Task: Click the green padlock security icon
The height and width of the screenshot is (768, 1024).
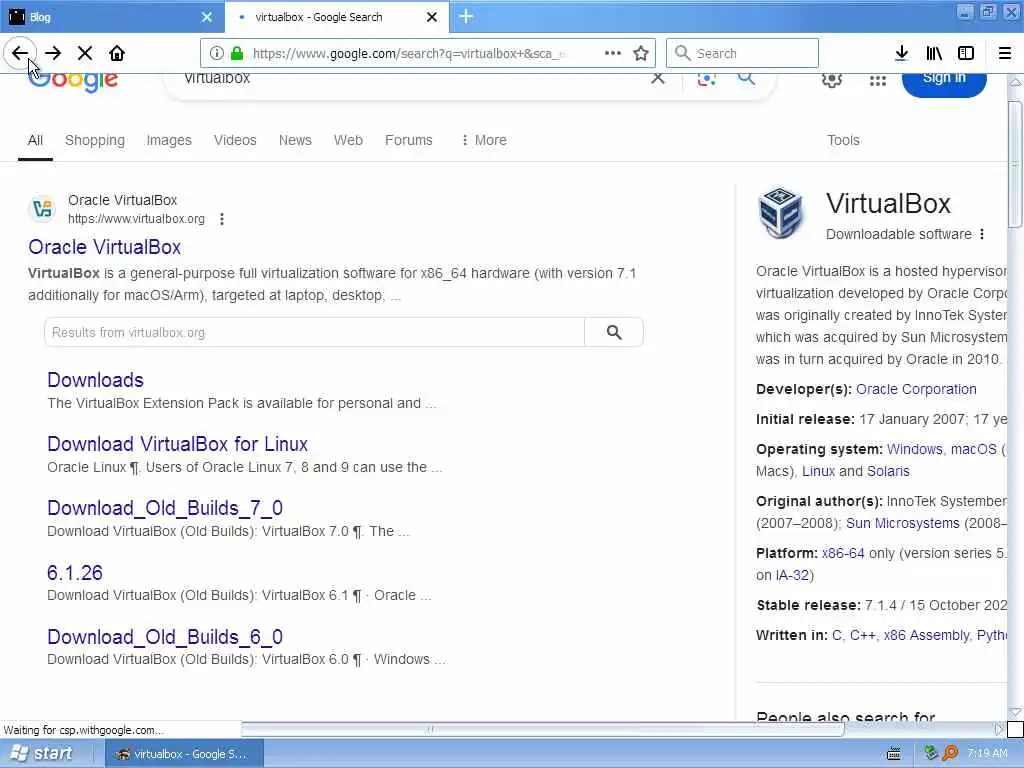Action: [x=237, y=53]
